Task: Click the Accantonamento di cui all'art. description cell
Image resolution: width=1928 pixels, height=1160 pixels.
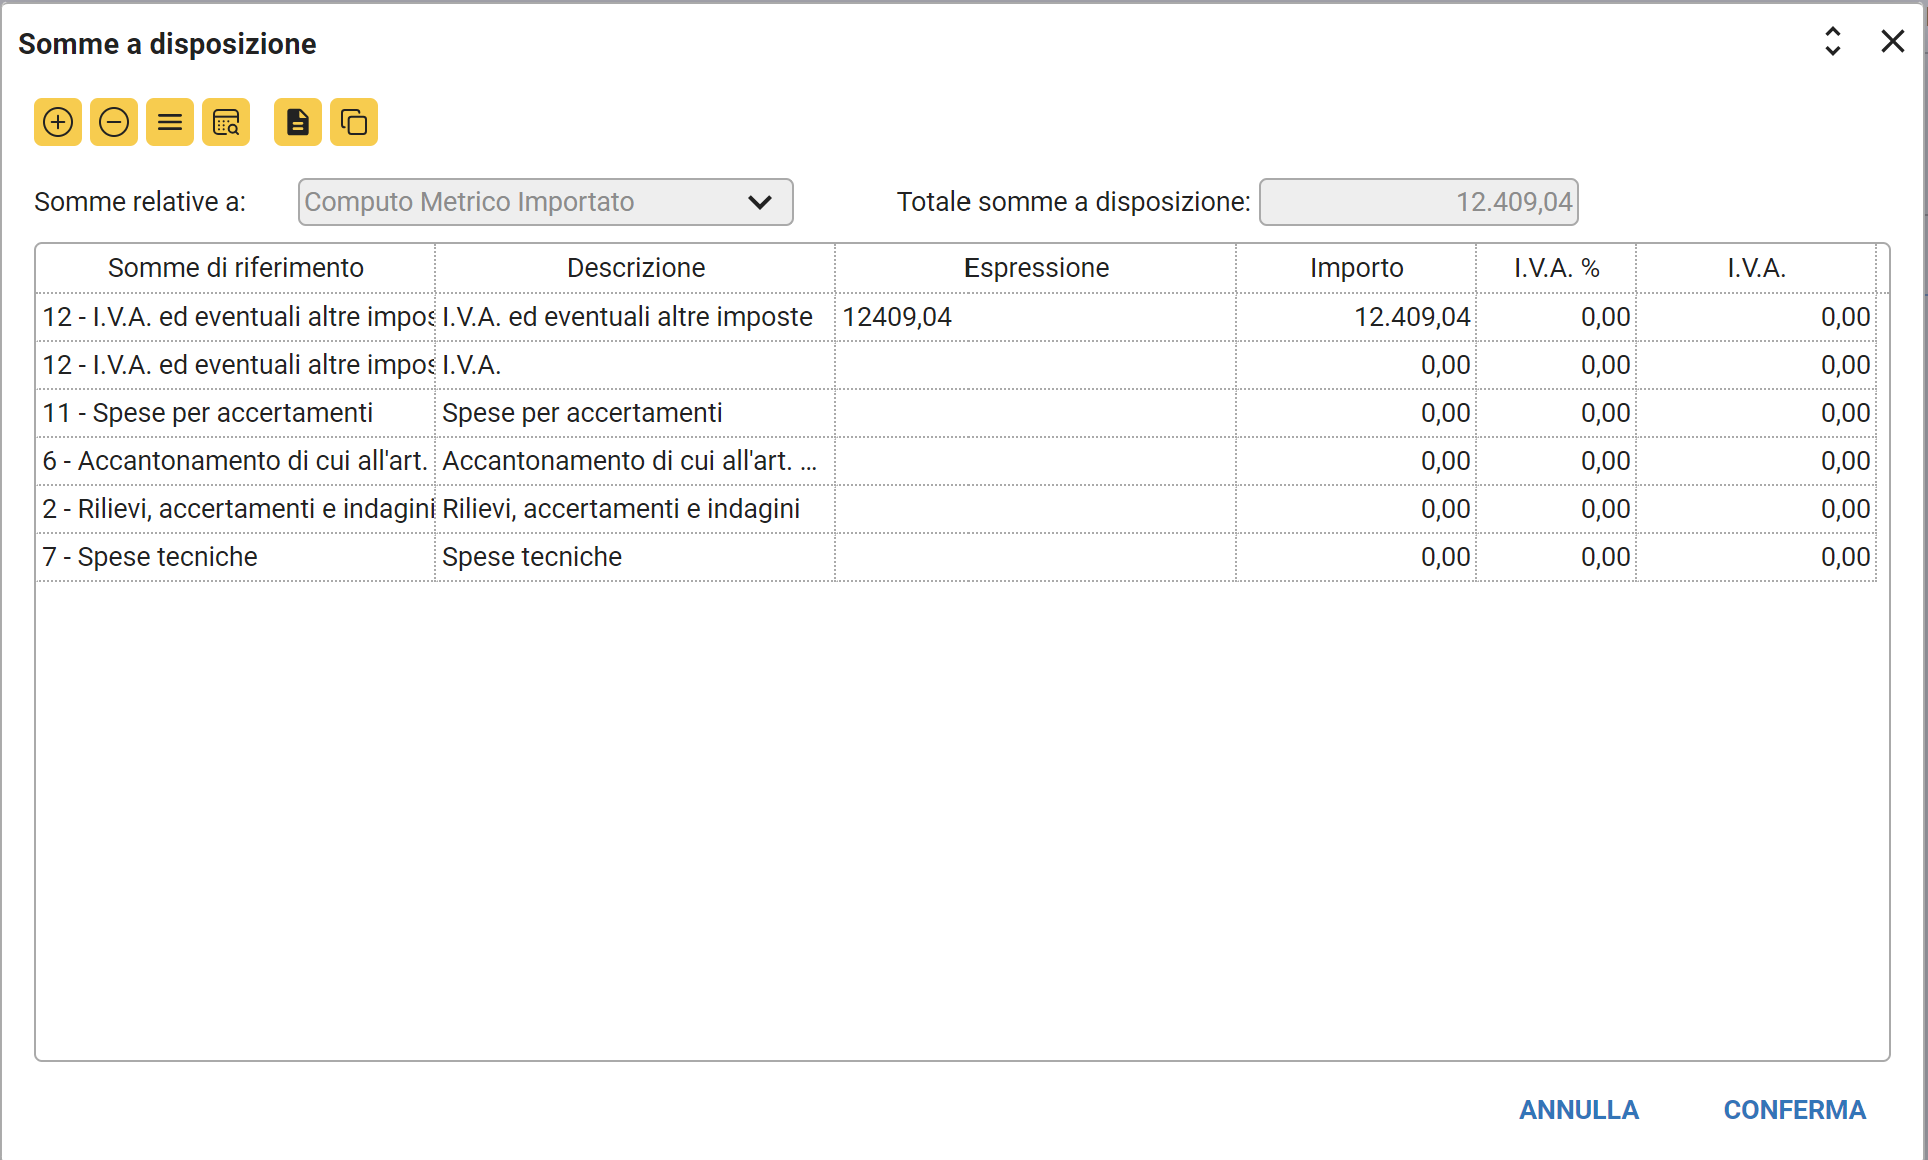Action: tap(634, 461)
